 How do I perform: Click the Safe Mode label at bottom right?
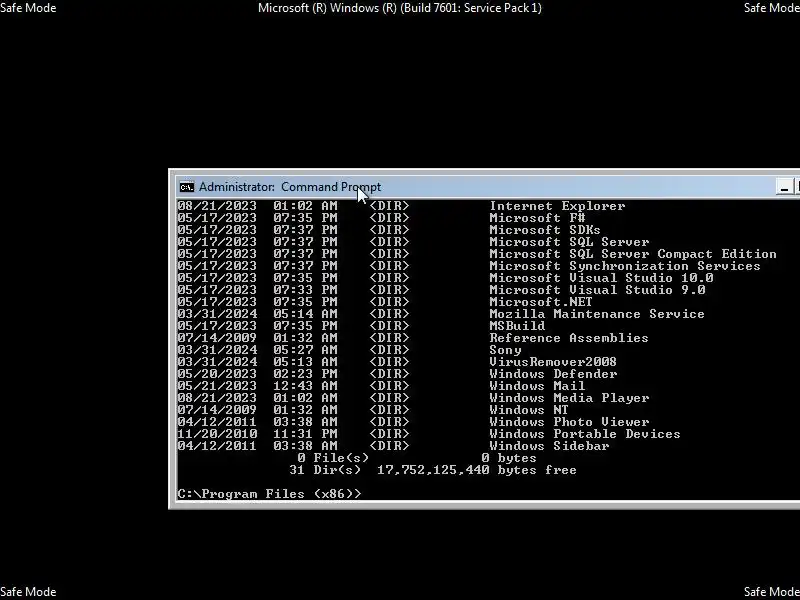[771, 592]
